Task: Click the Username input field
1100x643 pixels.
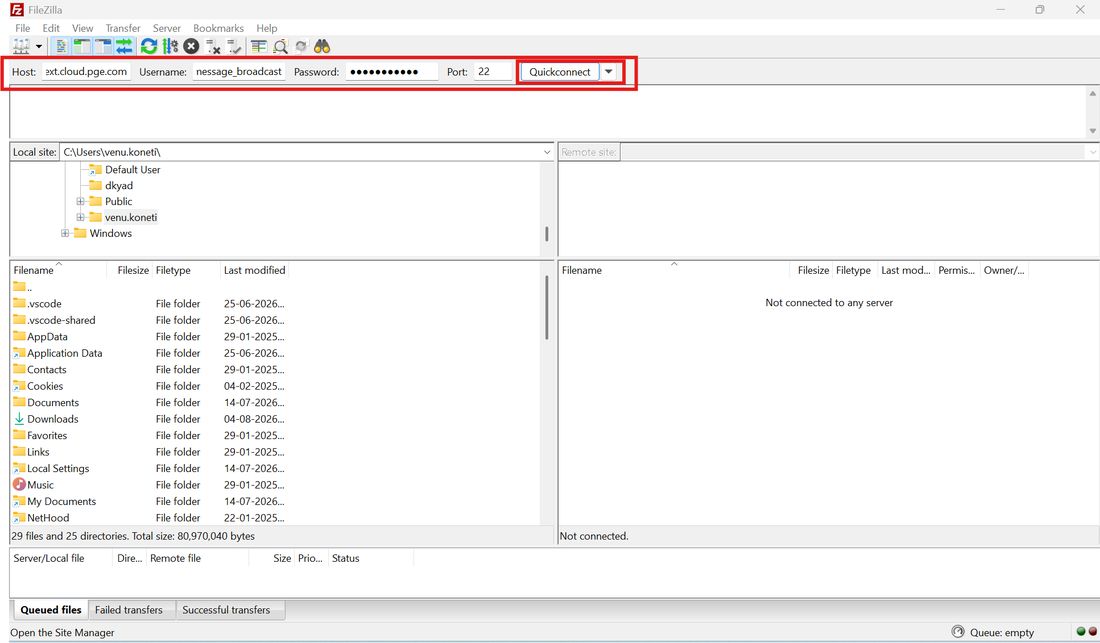Action: pyautogui.click(x=239, y=72)
